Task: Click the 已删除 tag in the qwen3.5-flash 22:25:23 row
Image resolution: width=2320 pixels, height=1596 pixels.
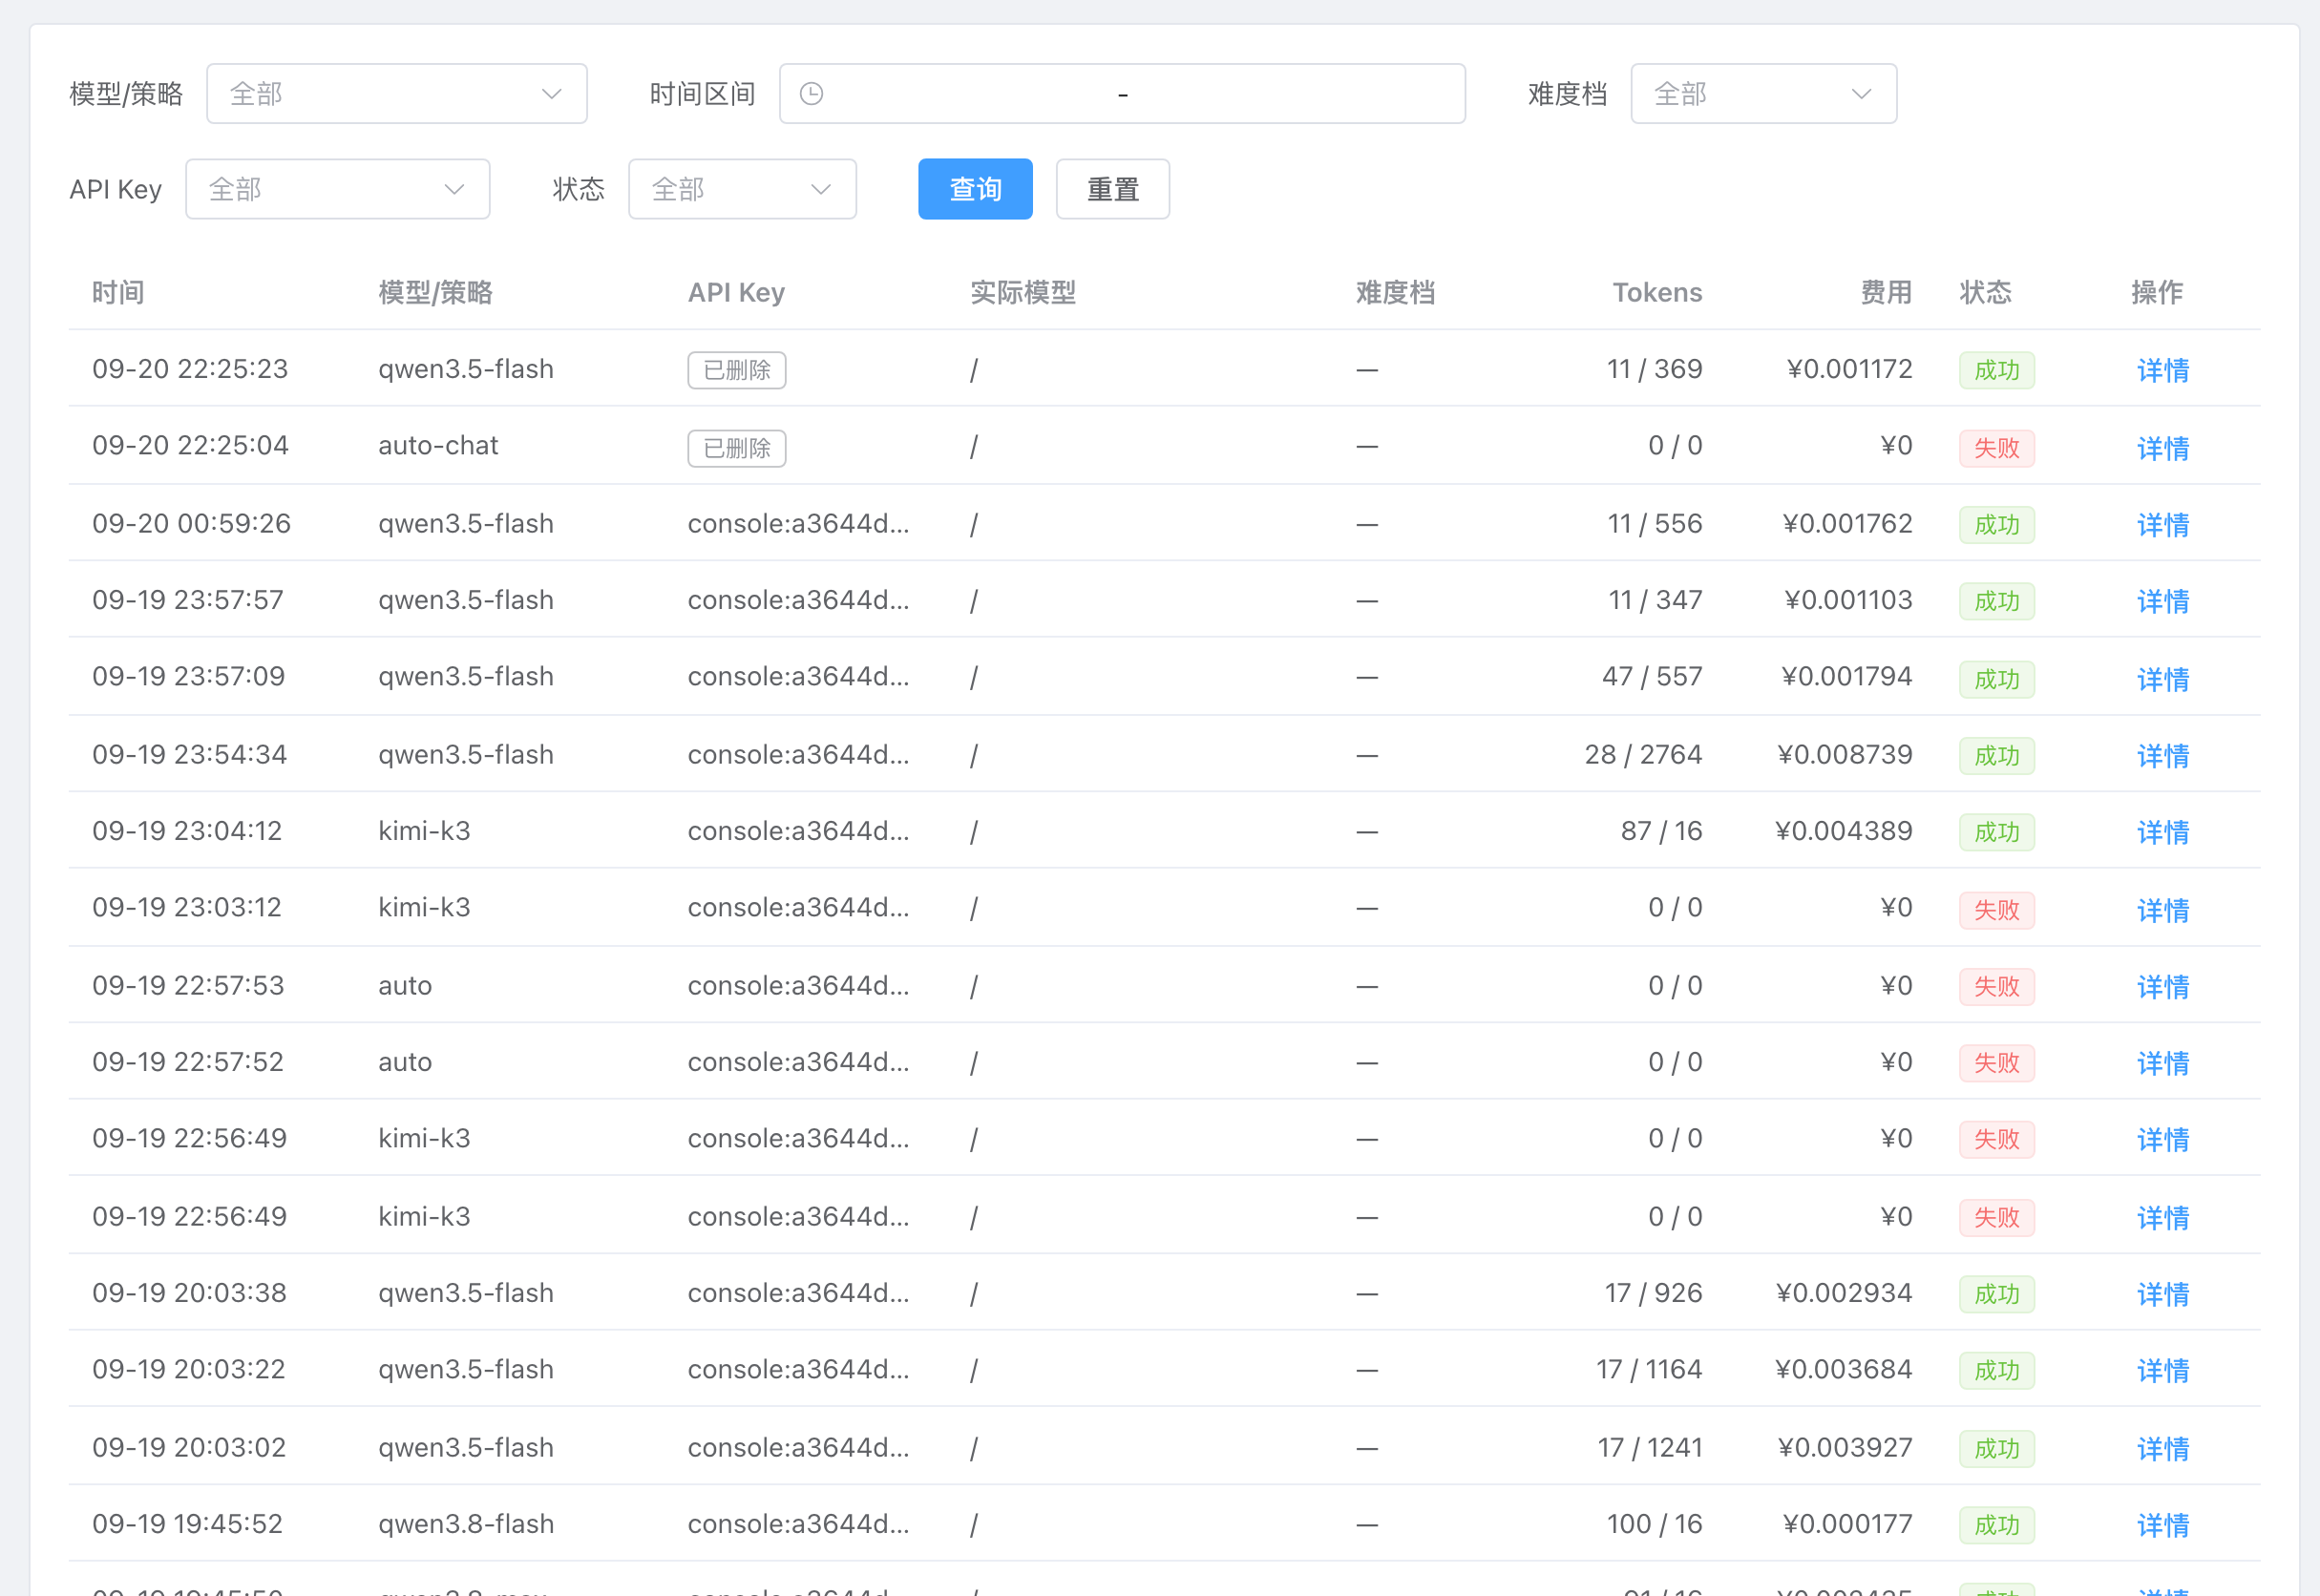Action: tap(736, 370)
